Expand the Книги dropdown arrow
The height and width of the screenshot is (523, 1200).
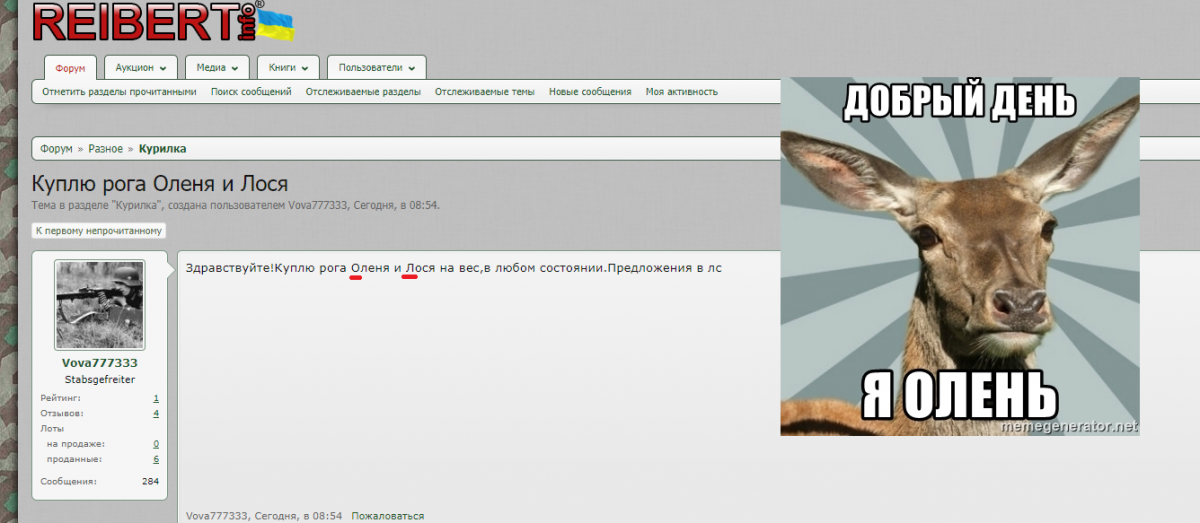[x=304, y=69]
